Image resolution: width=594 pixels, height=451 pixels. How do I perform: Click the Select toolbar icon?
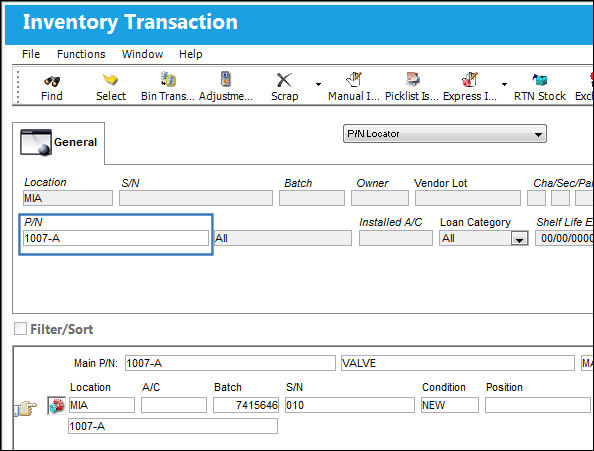[x=110, y=80]
